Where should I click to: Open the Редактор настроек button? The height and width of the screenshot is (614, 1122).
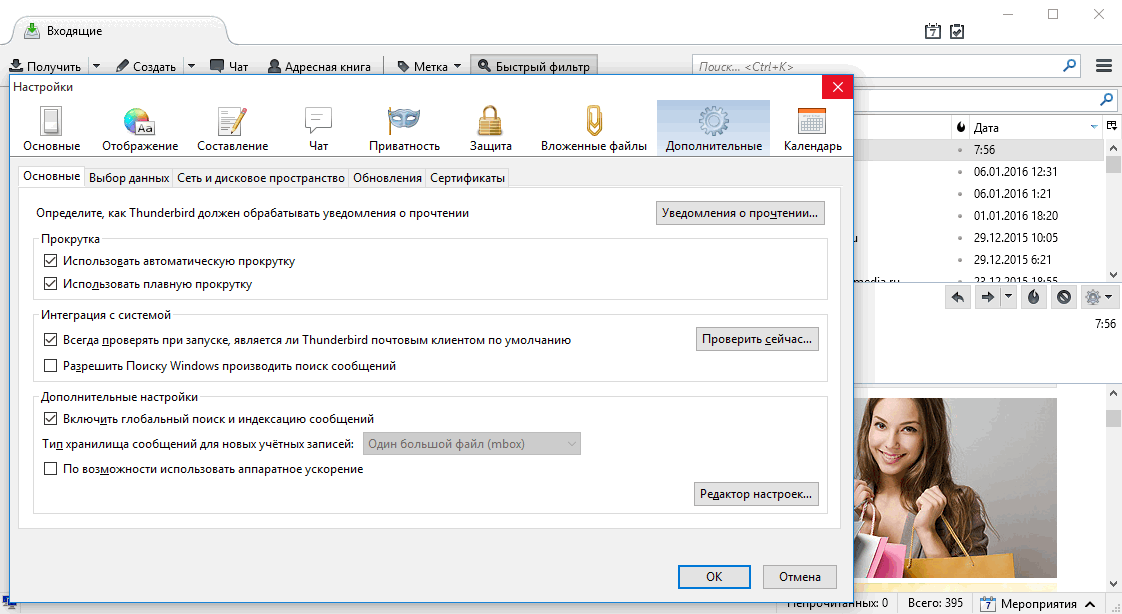pyautogui.click(x=756, y=494)
